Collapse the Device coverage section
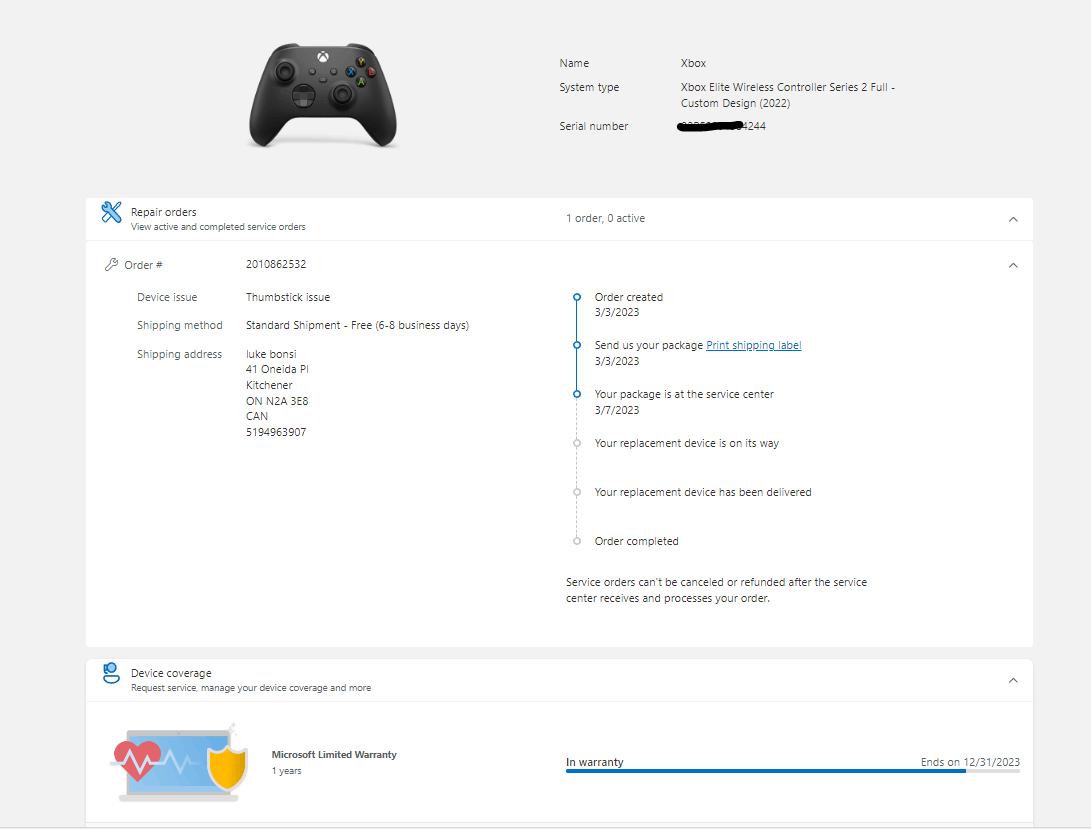 tap(1013, 680)
